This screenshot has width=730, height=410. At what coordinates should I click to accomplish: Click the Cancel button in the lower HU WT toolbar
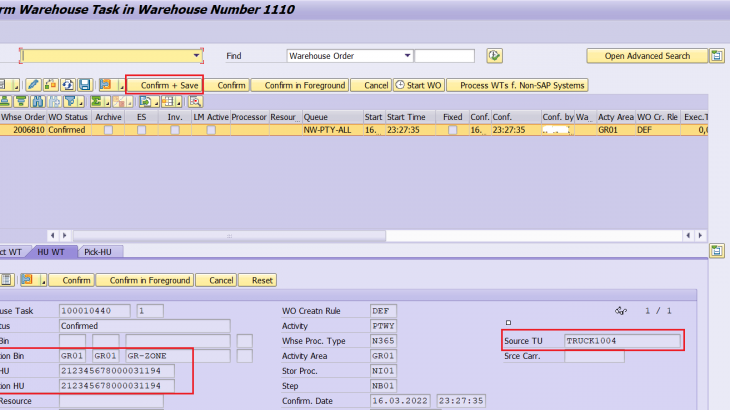tap(216, 280)
